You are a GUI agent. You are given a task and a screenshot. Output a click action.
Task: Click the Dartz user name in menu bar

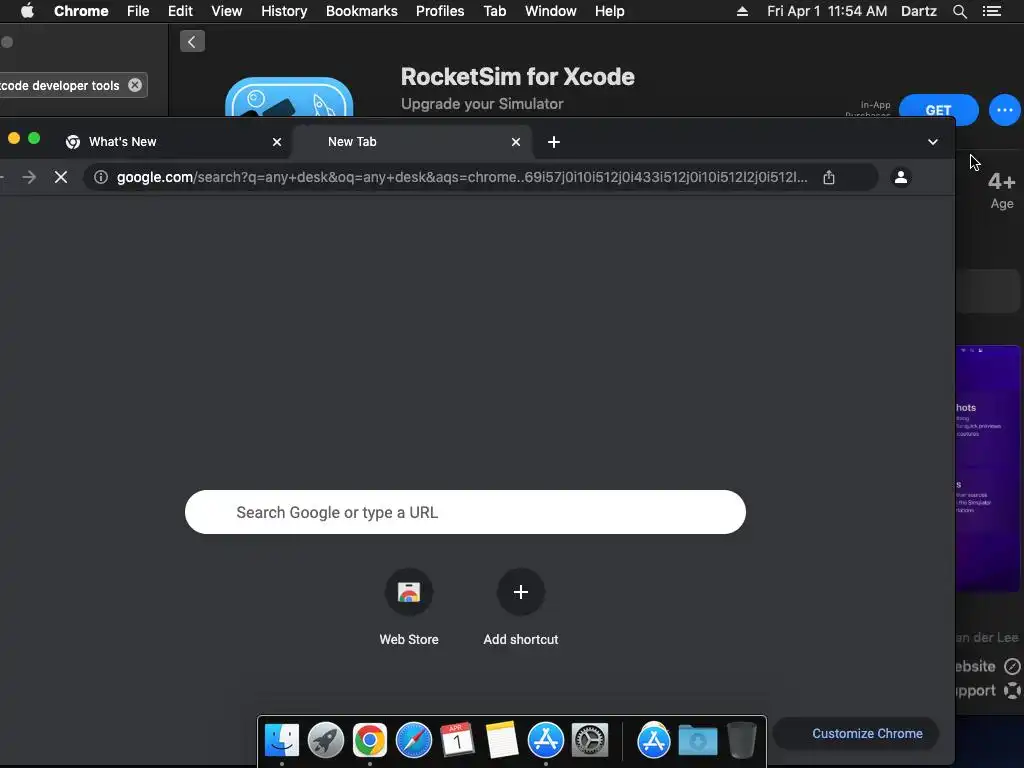(919, 11)
